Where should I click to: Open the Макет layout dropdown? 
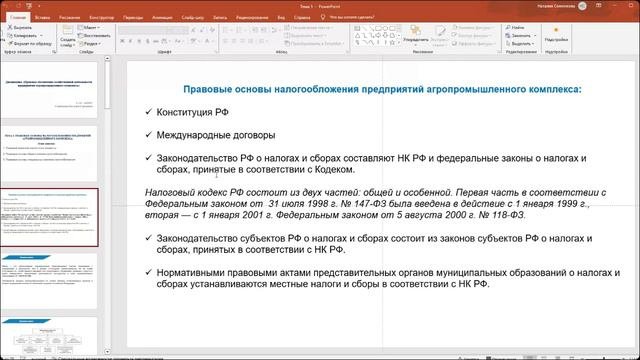click(x=89, y=27)
